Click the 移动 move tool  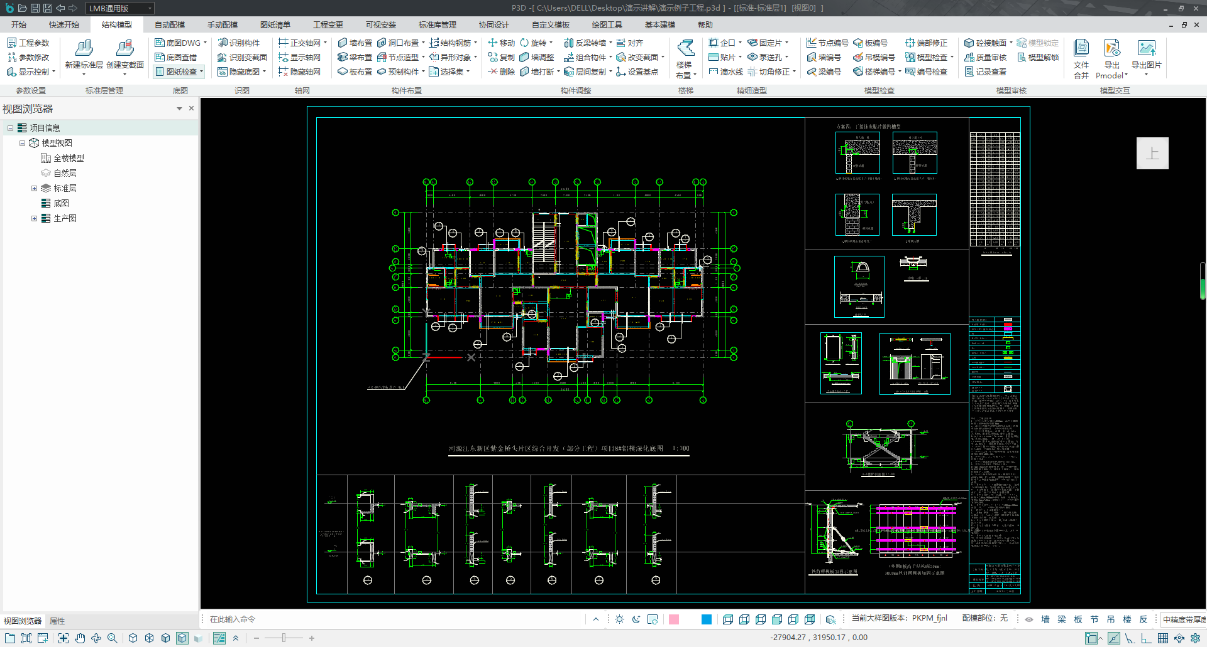click(501, 43)
